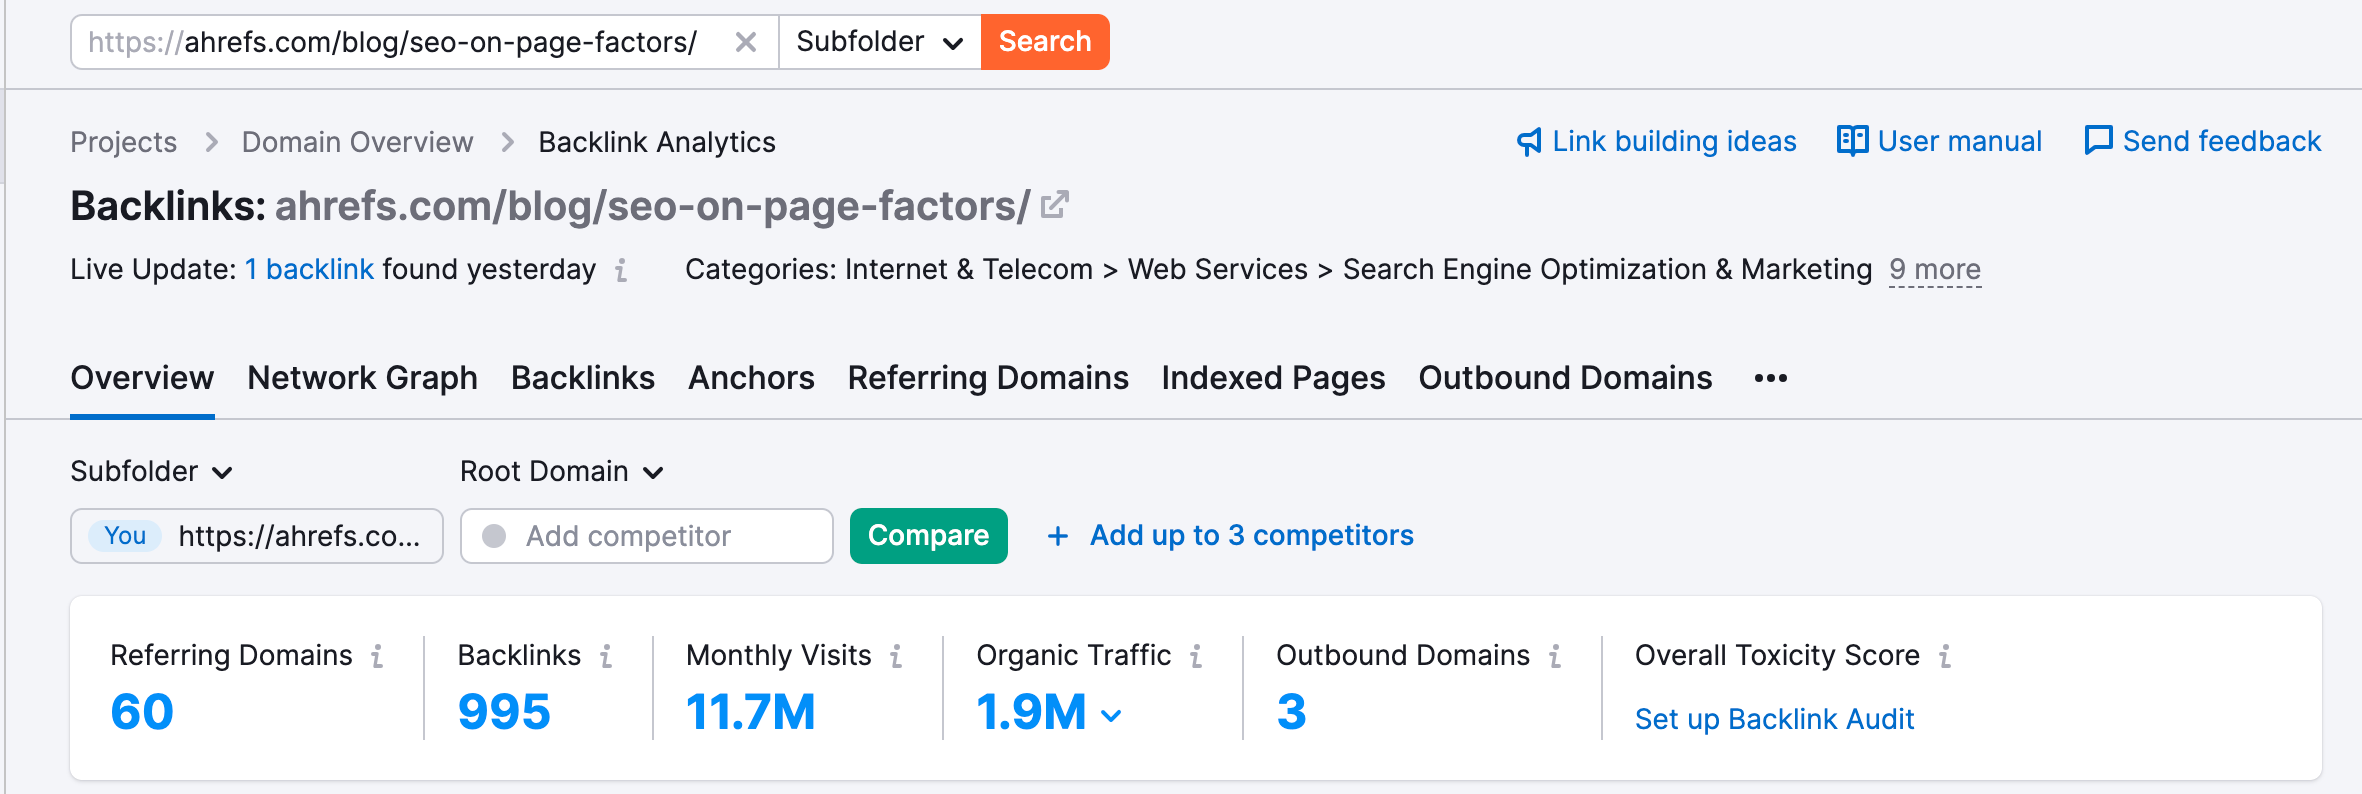2362x794 pixels.
Task: Click Organic Traffic value 1.9M
Action: pos(1031,712)
